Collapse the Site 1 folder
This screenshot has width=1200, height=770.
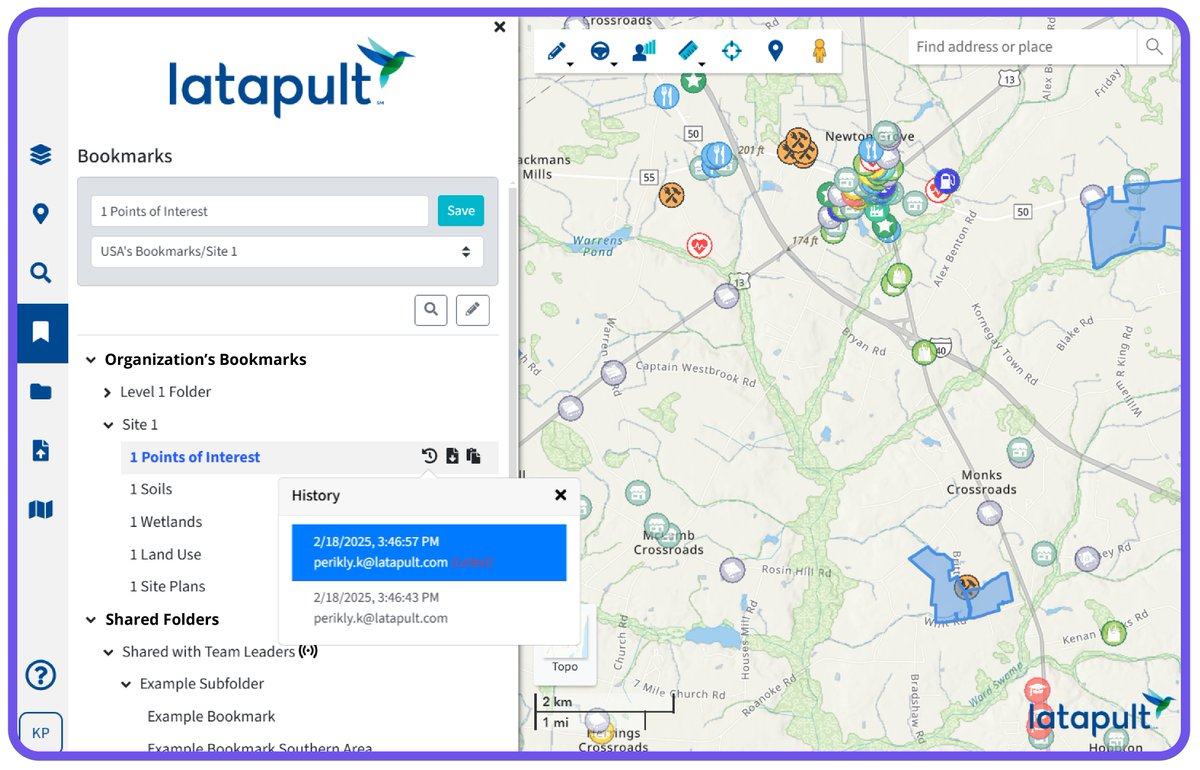[108, 425]
